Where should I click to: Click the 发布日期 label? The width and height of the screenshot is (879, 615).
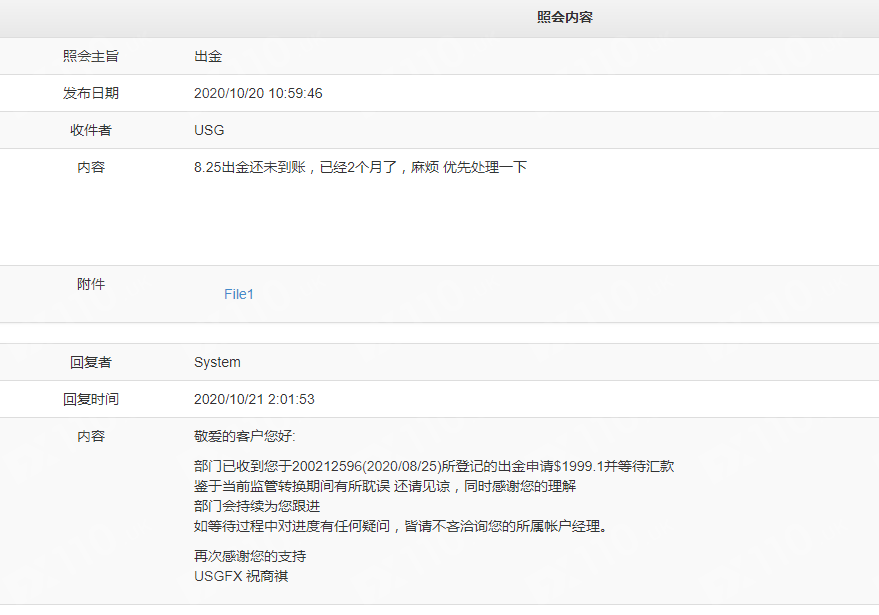click(x=91, y=93)
